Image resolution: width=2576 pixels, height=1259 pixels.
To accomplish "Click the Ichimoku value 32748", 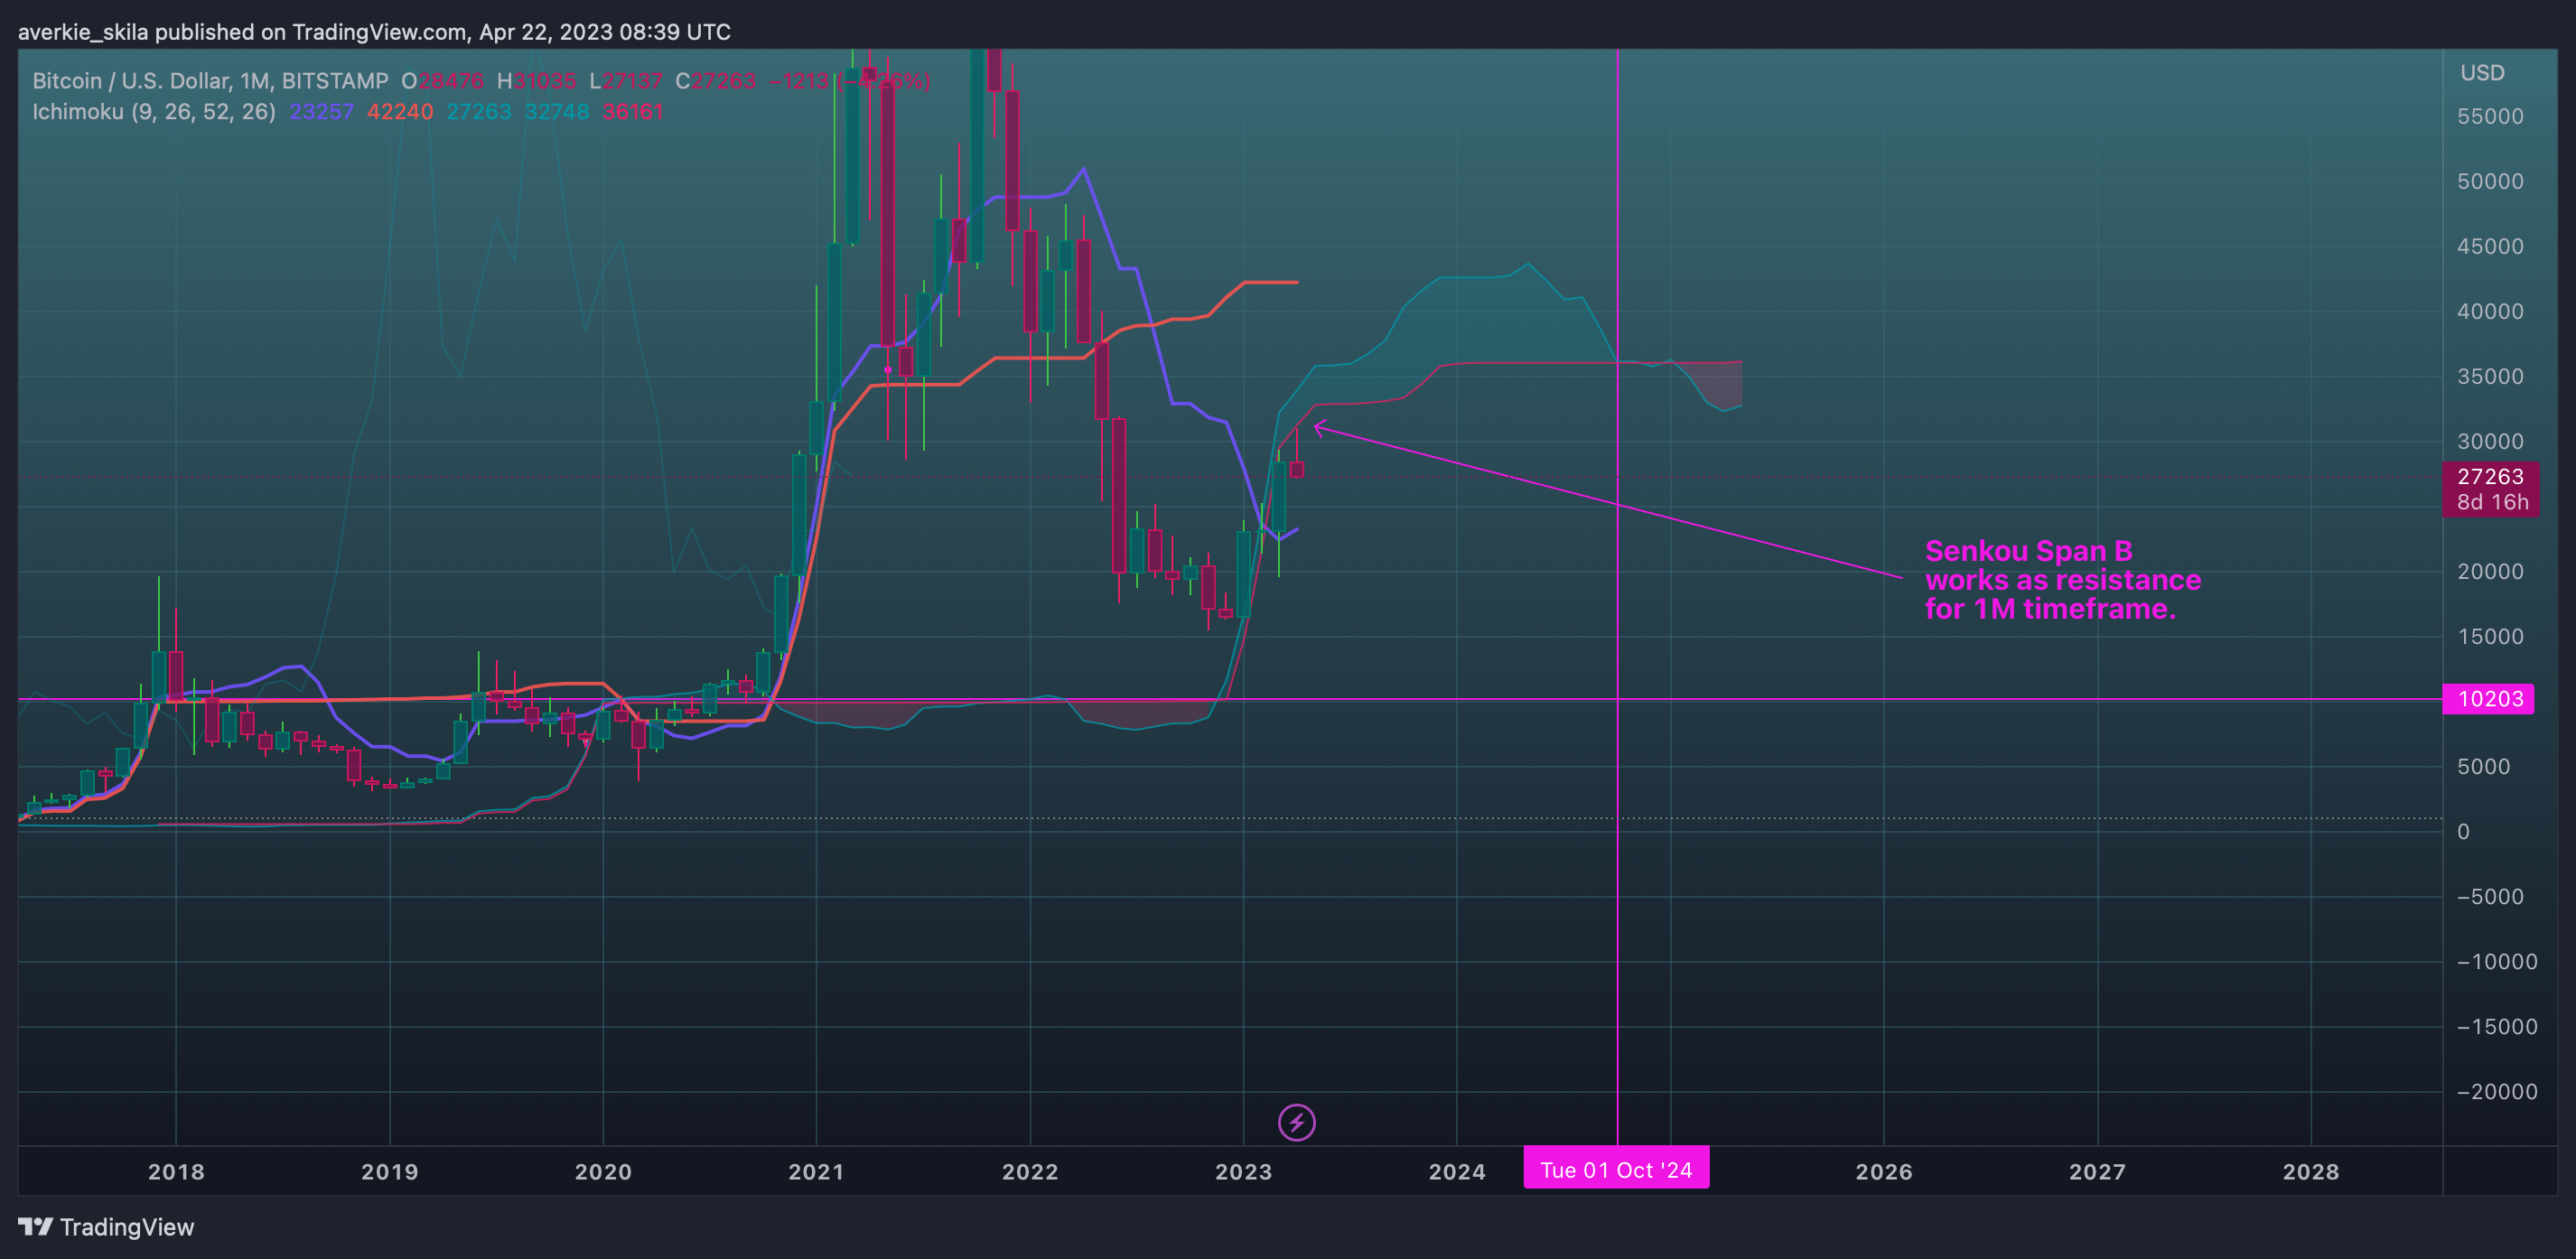I will 557,112.
